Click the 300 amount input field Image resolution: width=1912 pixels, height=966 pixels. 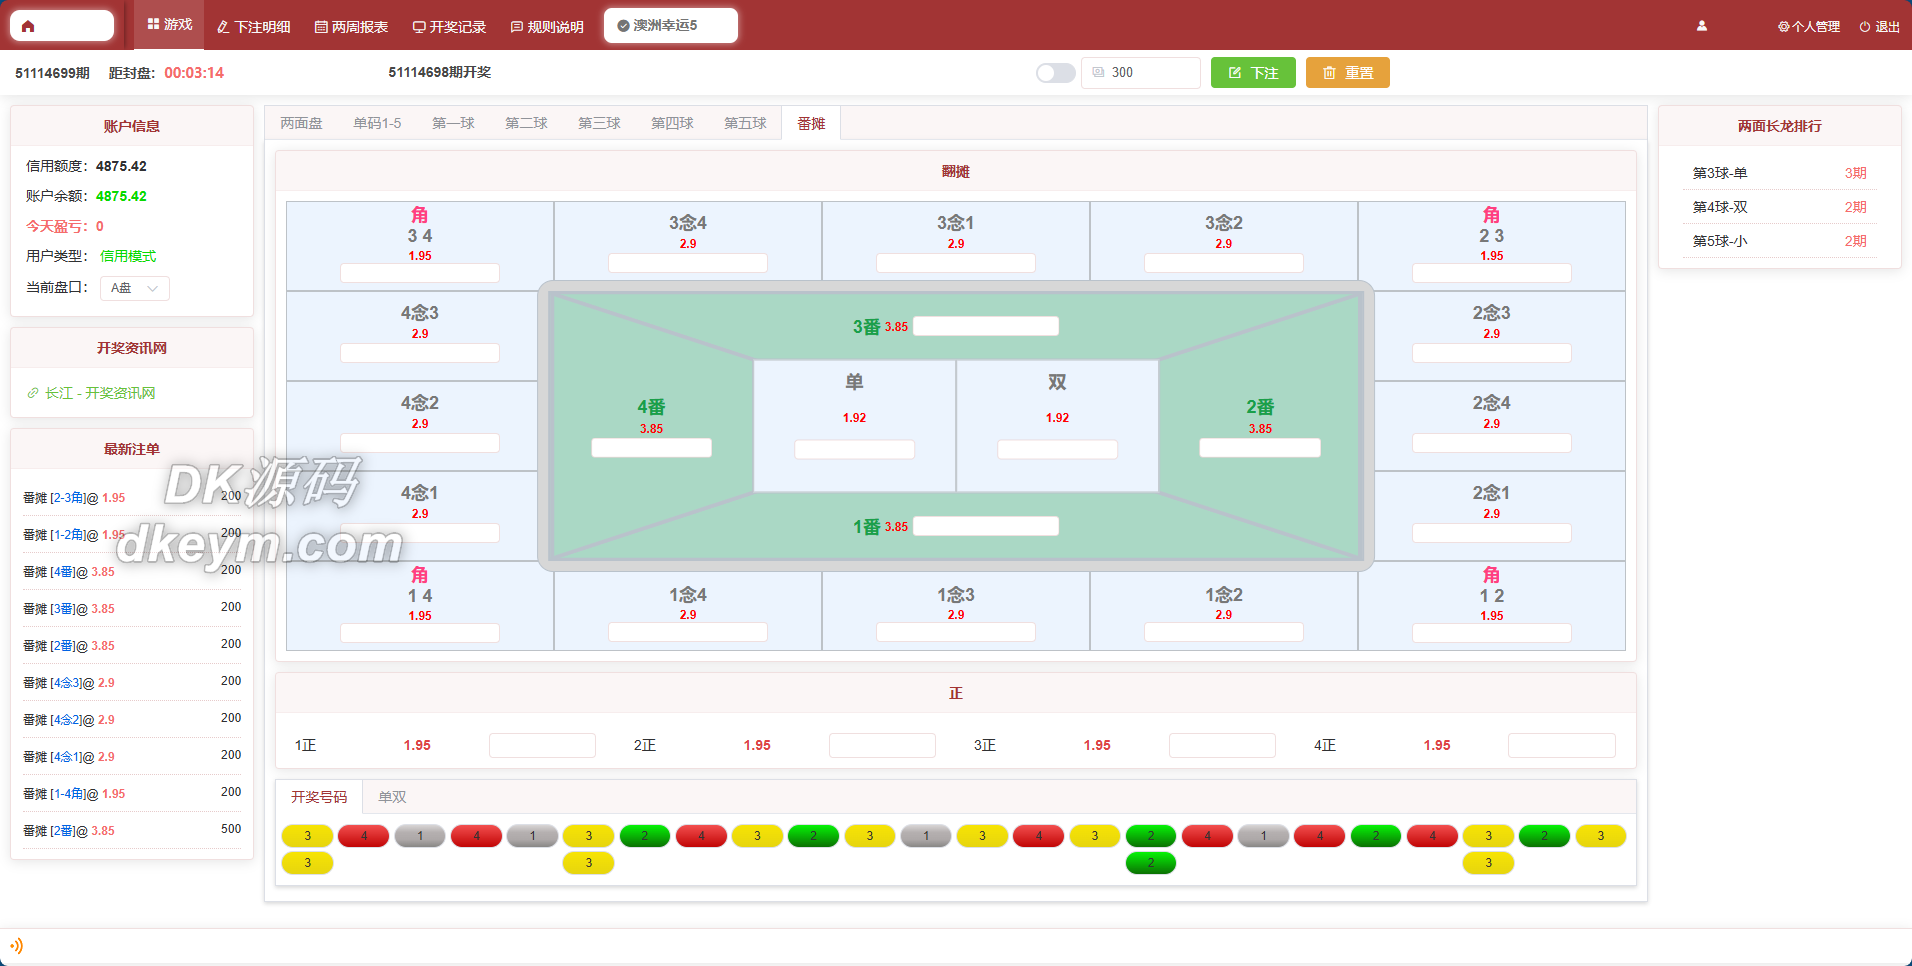pyautogui.click(x=1141, y=73)
